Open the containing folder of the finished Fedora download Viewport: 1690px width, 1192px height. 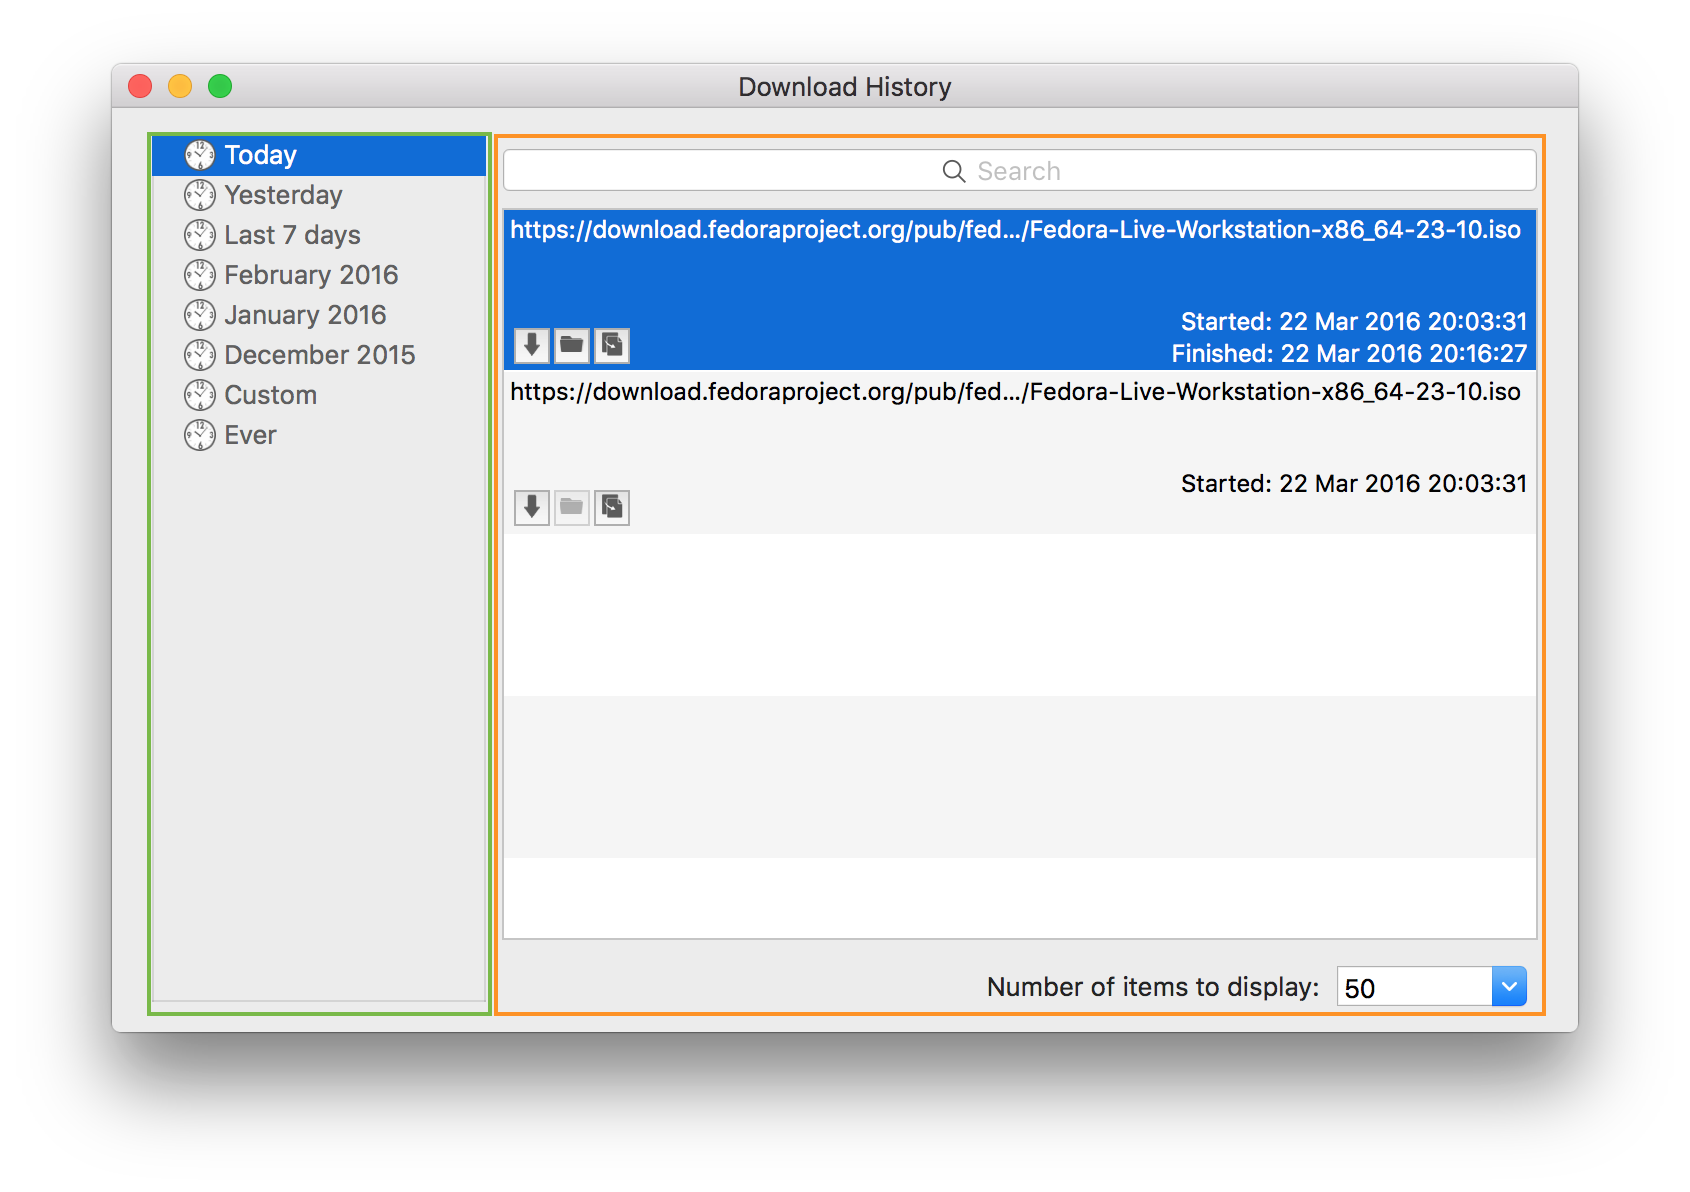570,345
